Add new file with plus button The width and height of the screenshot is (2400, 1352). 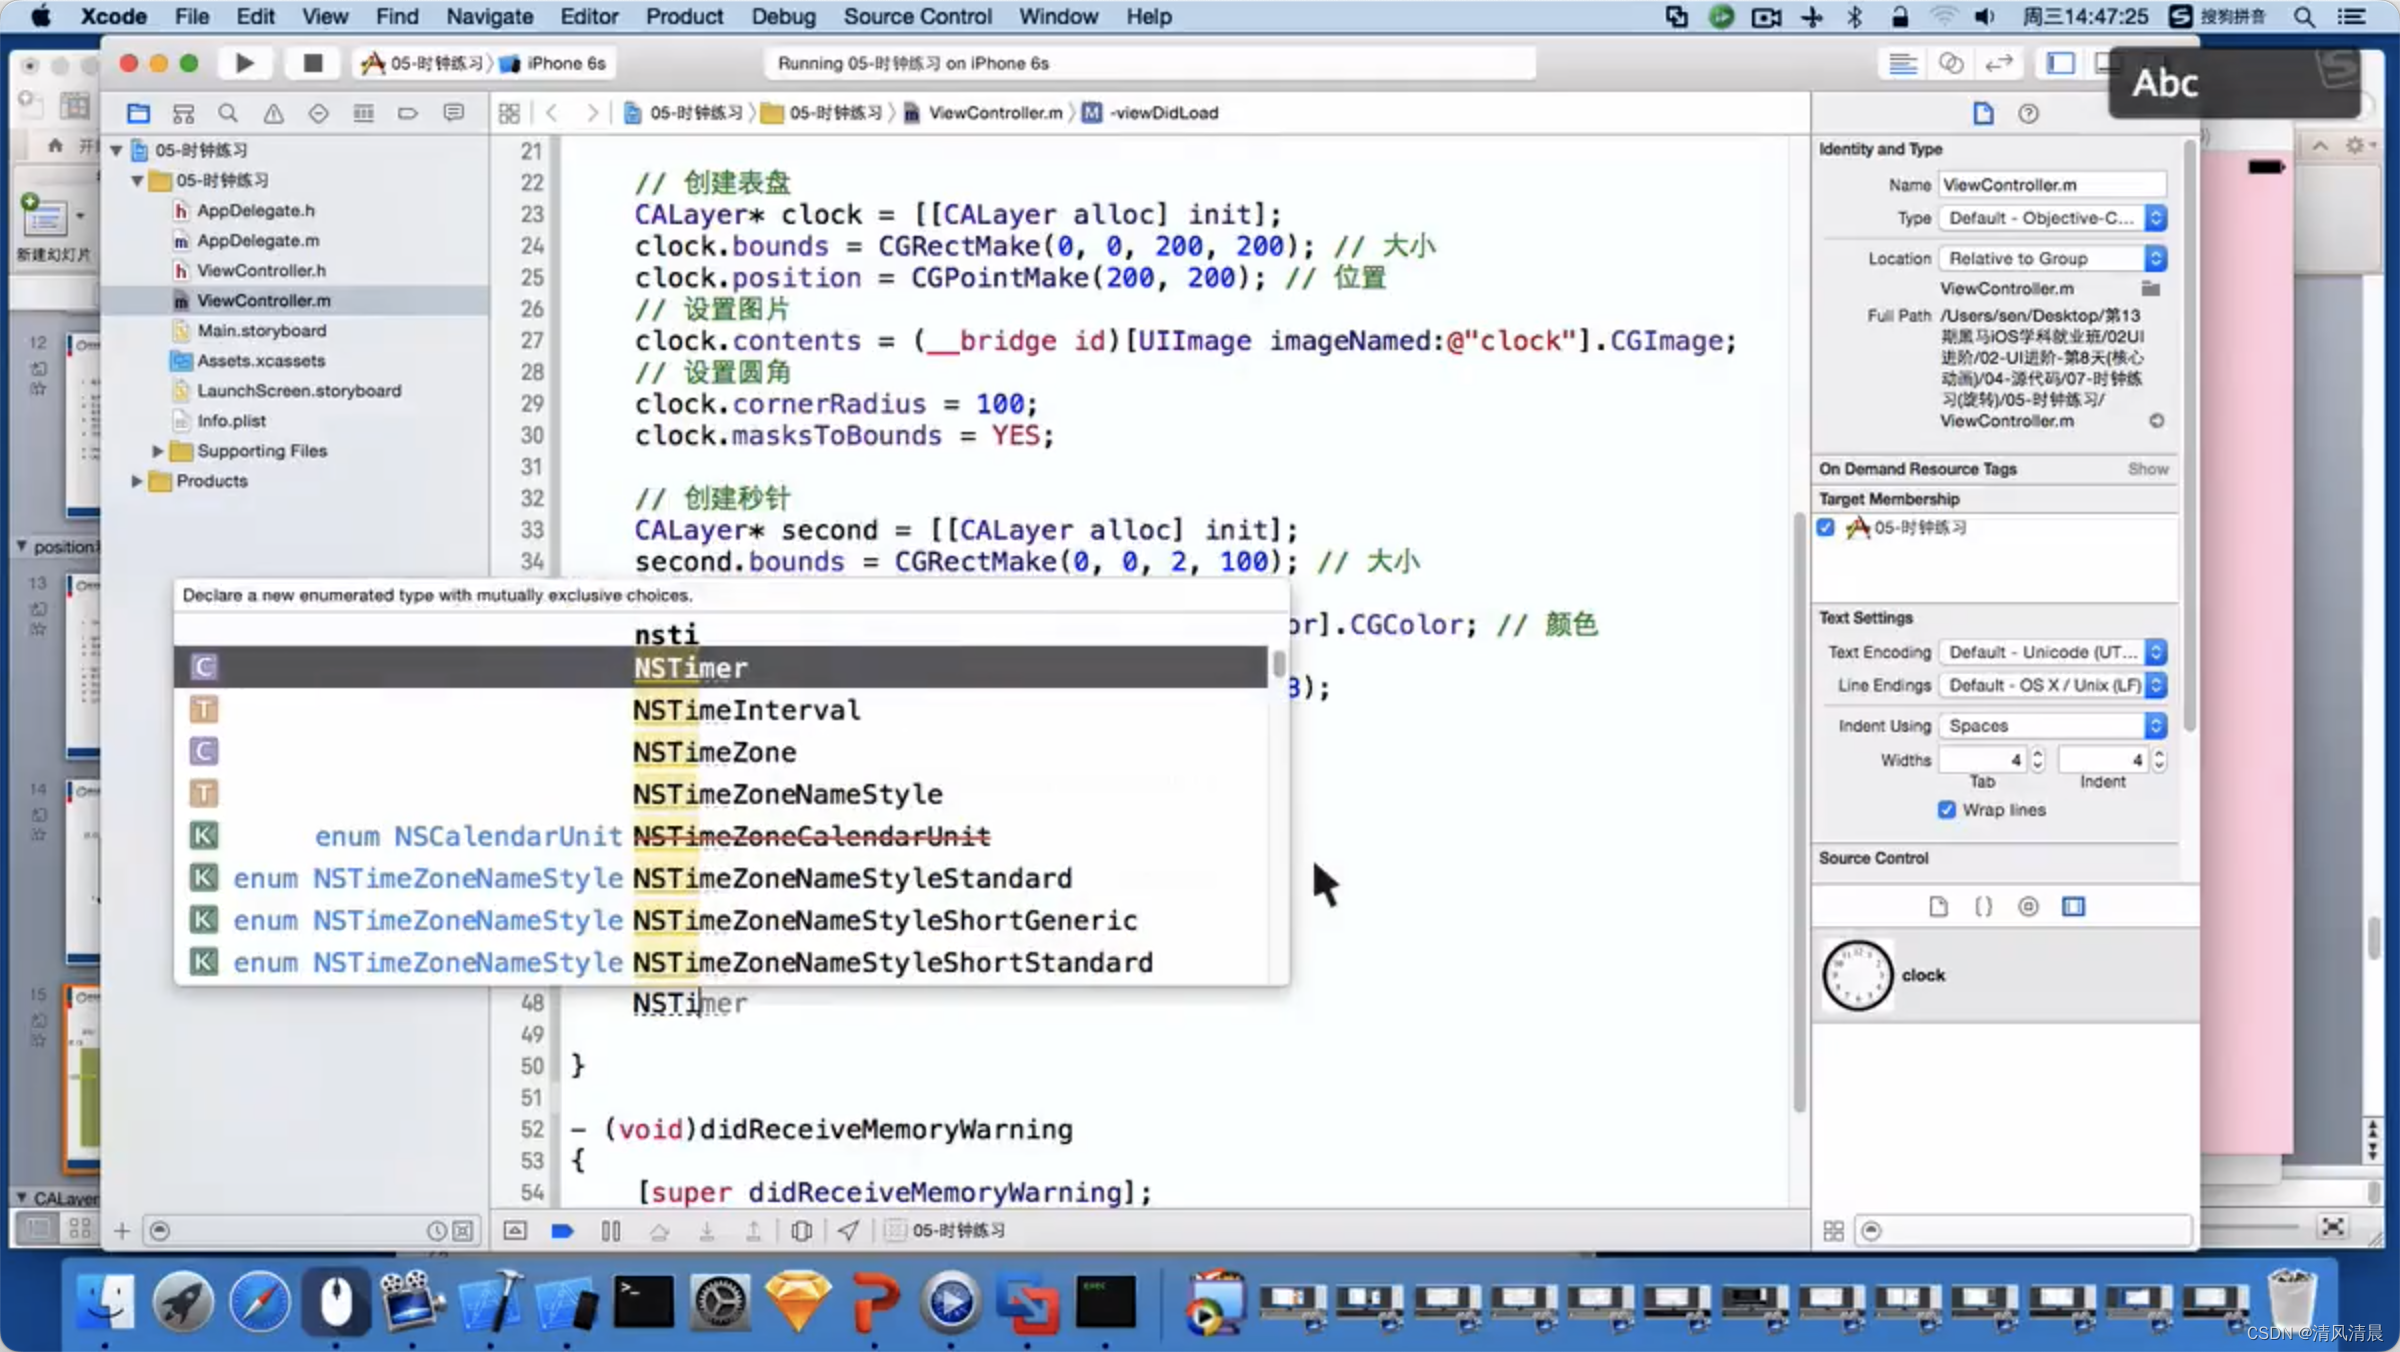click(x=122, y=1231)
